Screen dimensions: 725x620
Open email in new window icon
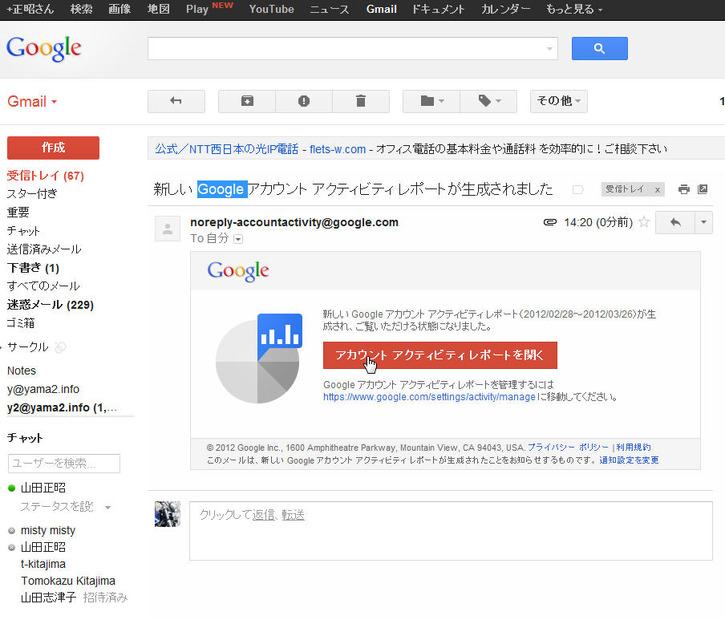702,189
